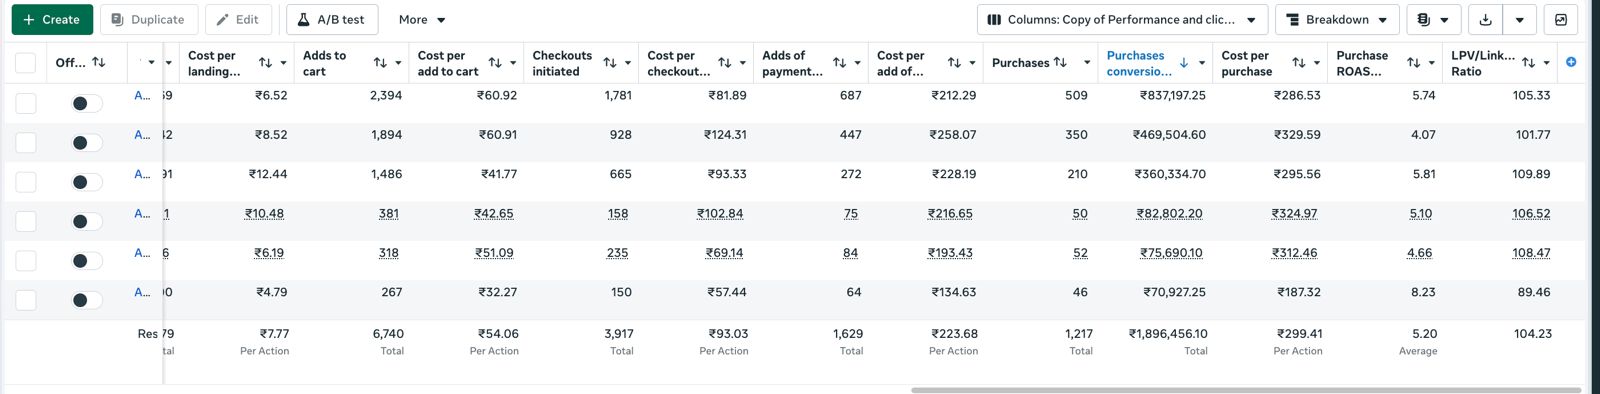Screen dimensions: 1600x394
Task: Click the 109.89 LPV/Link Ratio value
Action: pos(1531,174)
